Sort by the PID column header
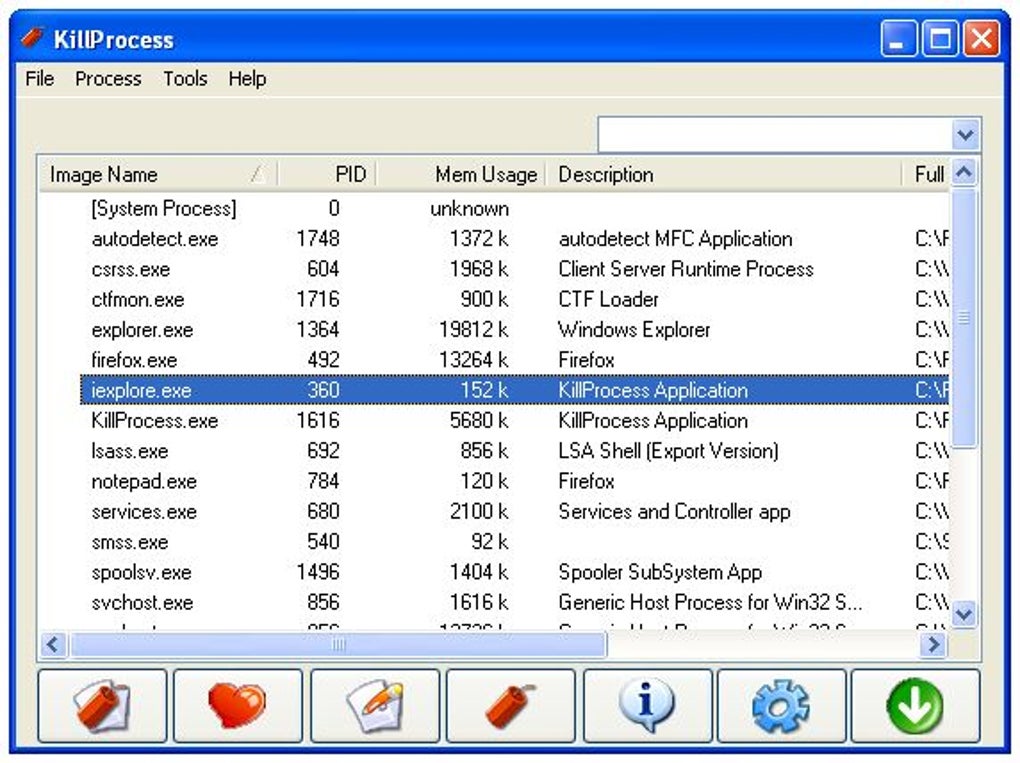This screenshot has width=1020, height=763. [327, 174]
